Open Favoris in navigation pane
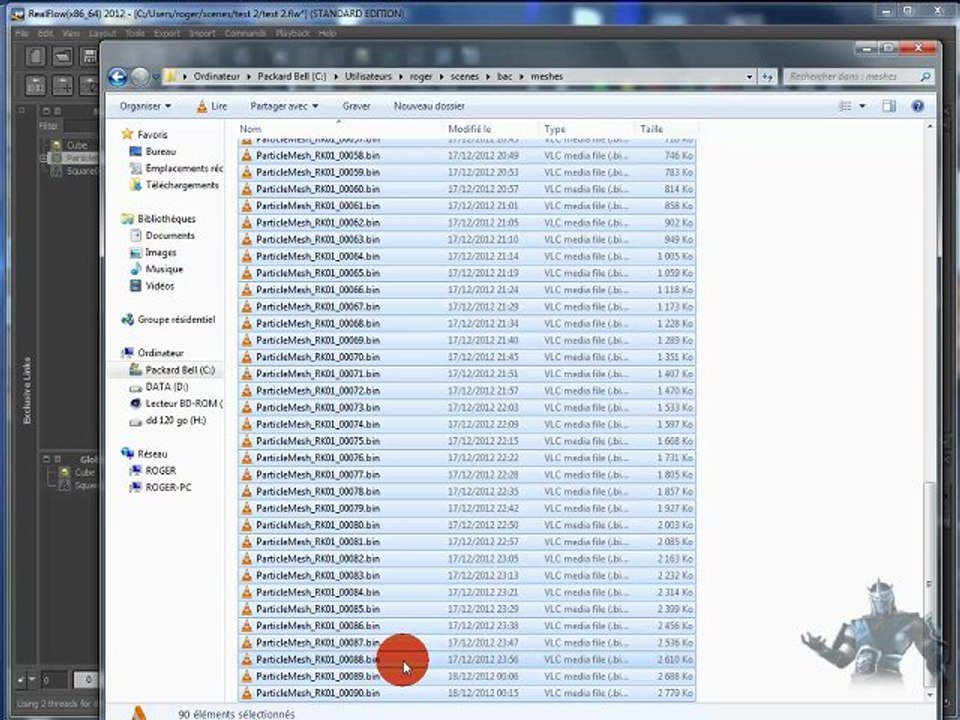This screenshot has width=960, height=720. 152,135
